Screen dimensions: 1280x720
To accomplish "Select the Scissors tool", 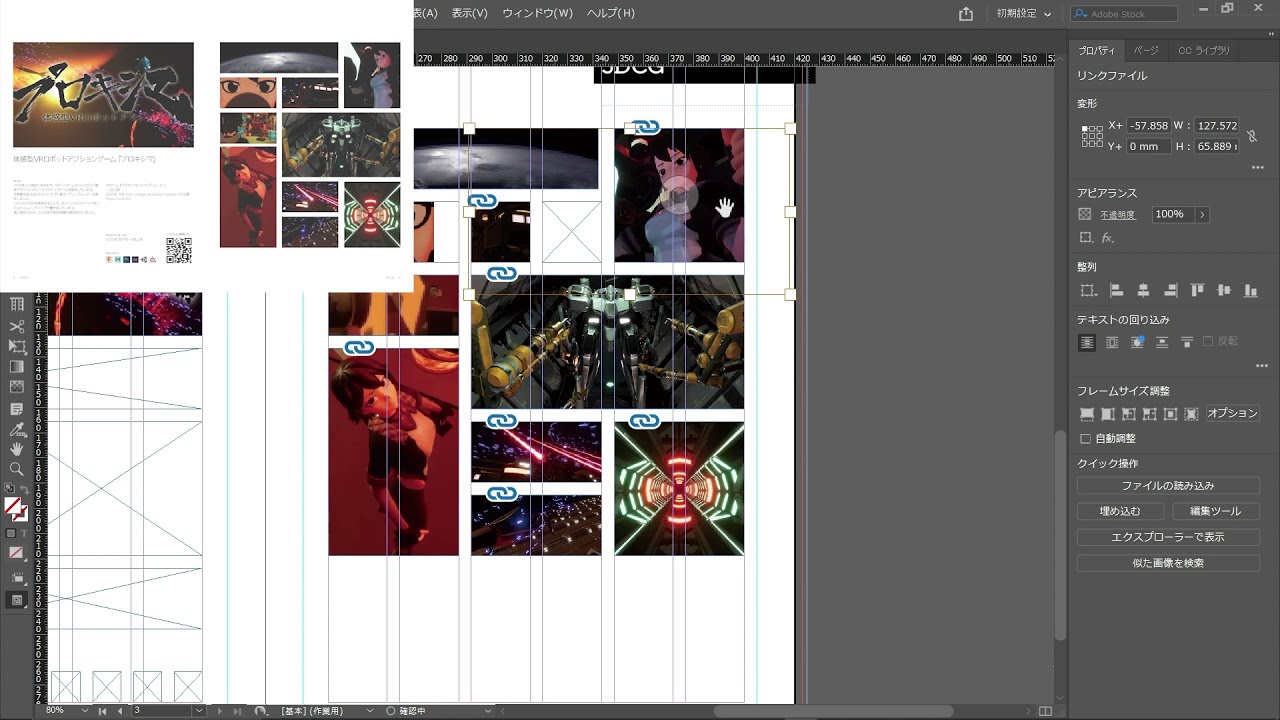I will [x=17, y=326].
